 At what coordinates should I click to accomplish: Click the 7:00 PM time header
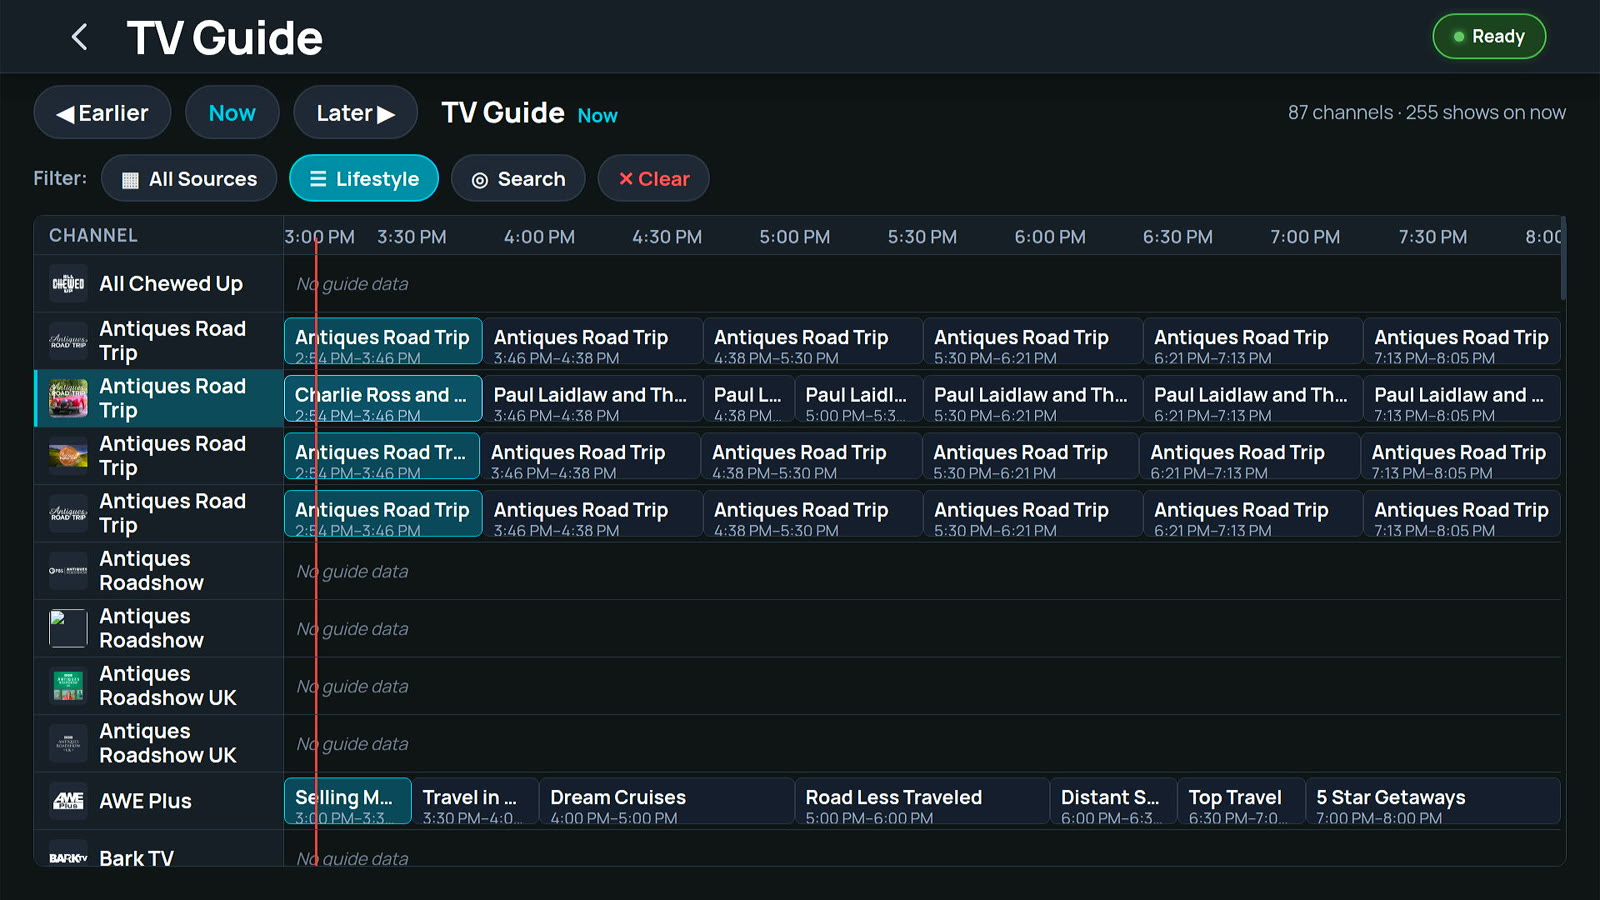[x=1305, y=237]
